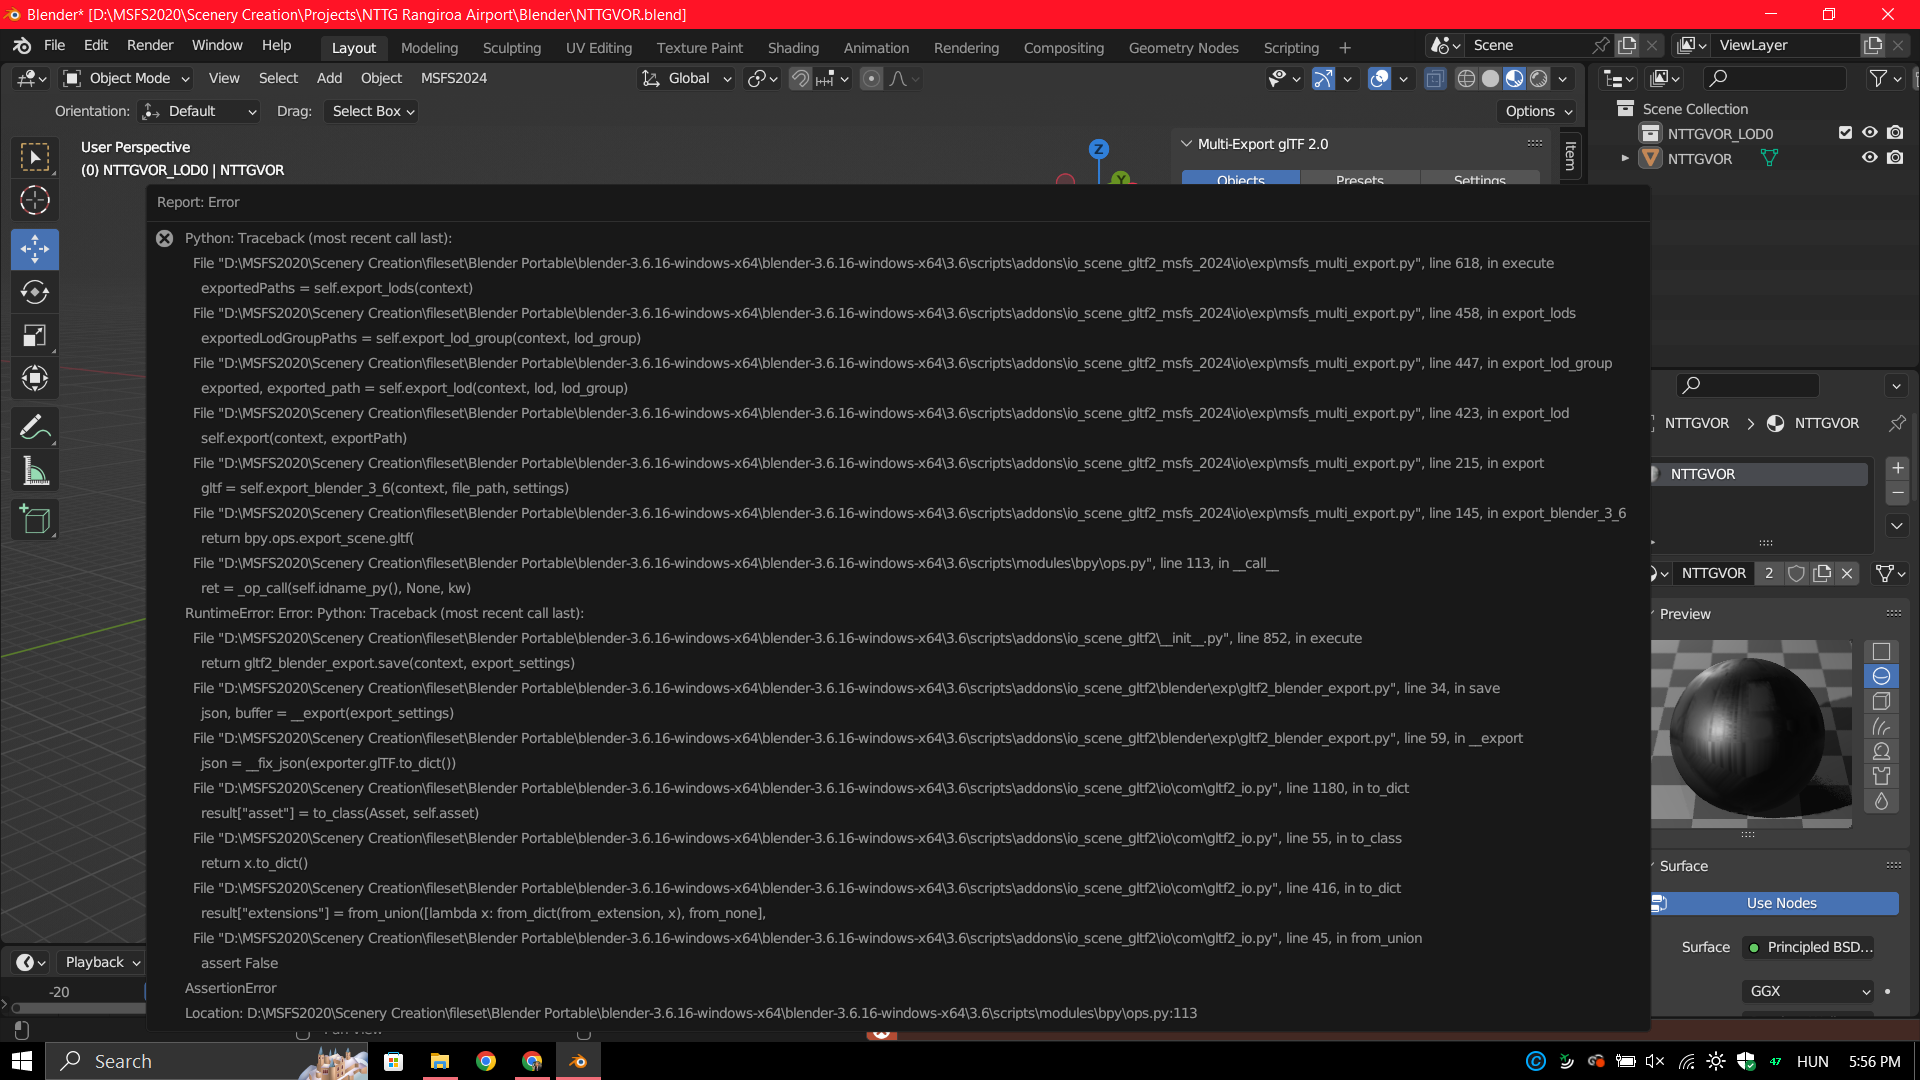Click the material preview sphere thumbnail

coord(1750,735)
